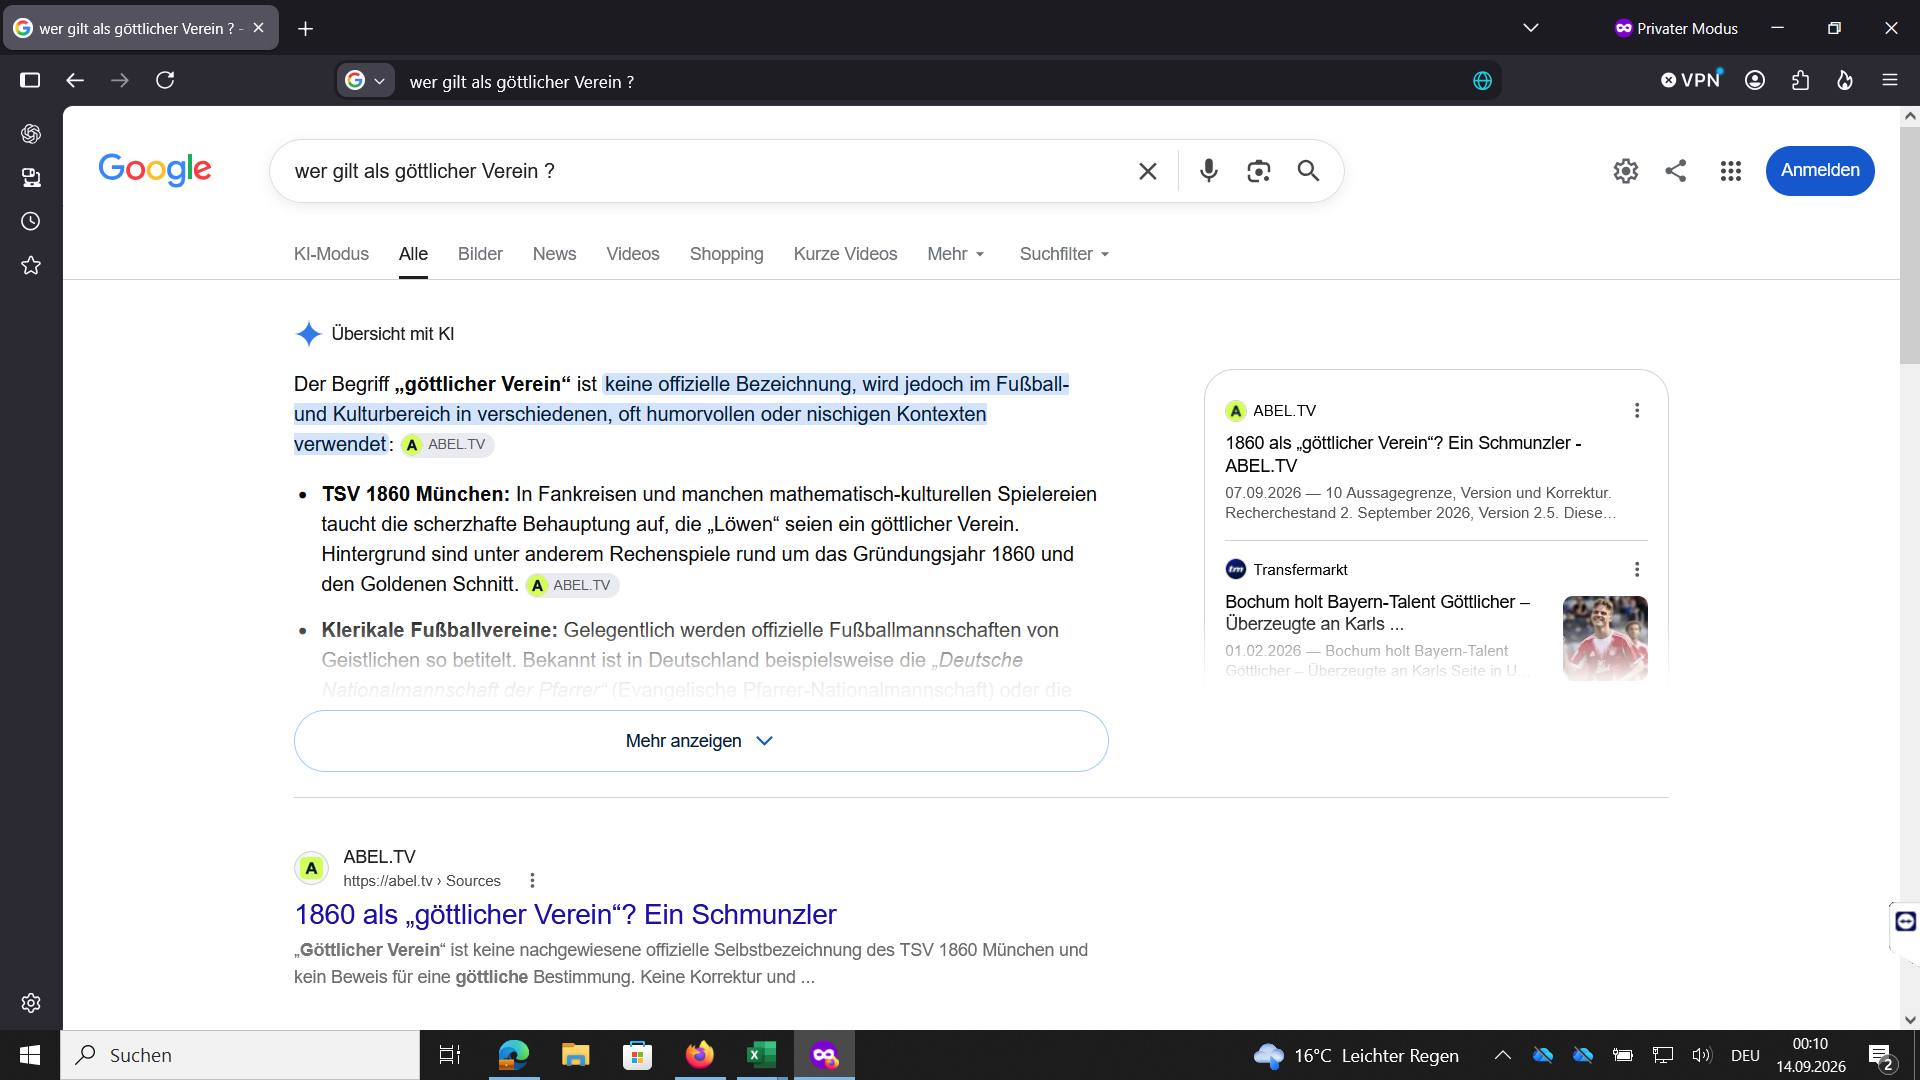Open browser extensions icon

1800,80
